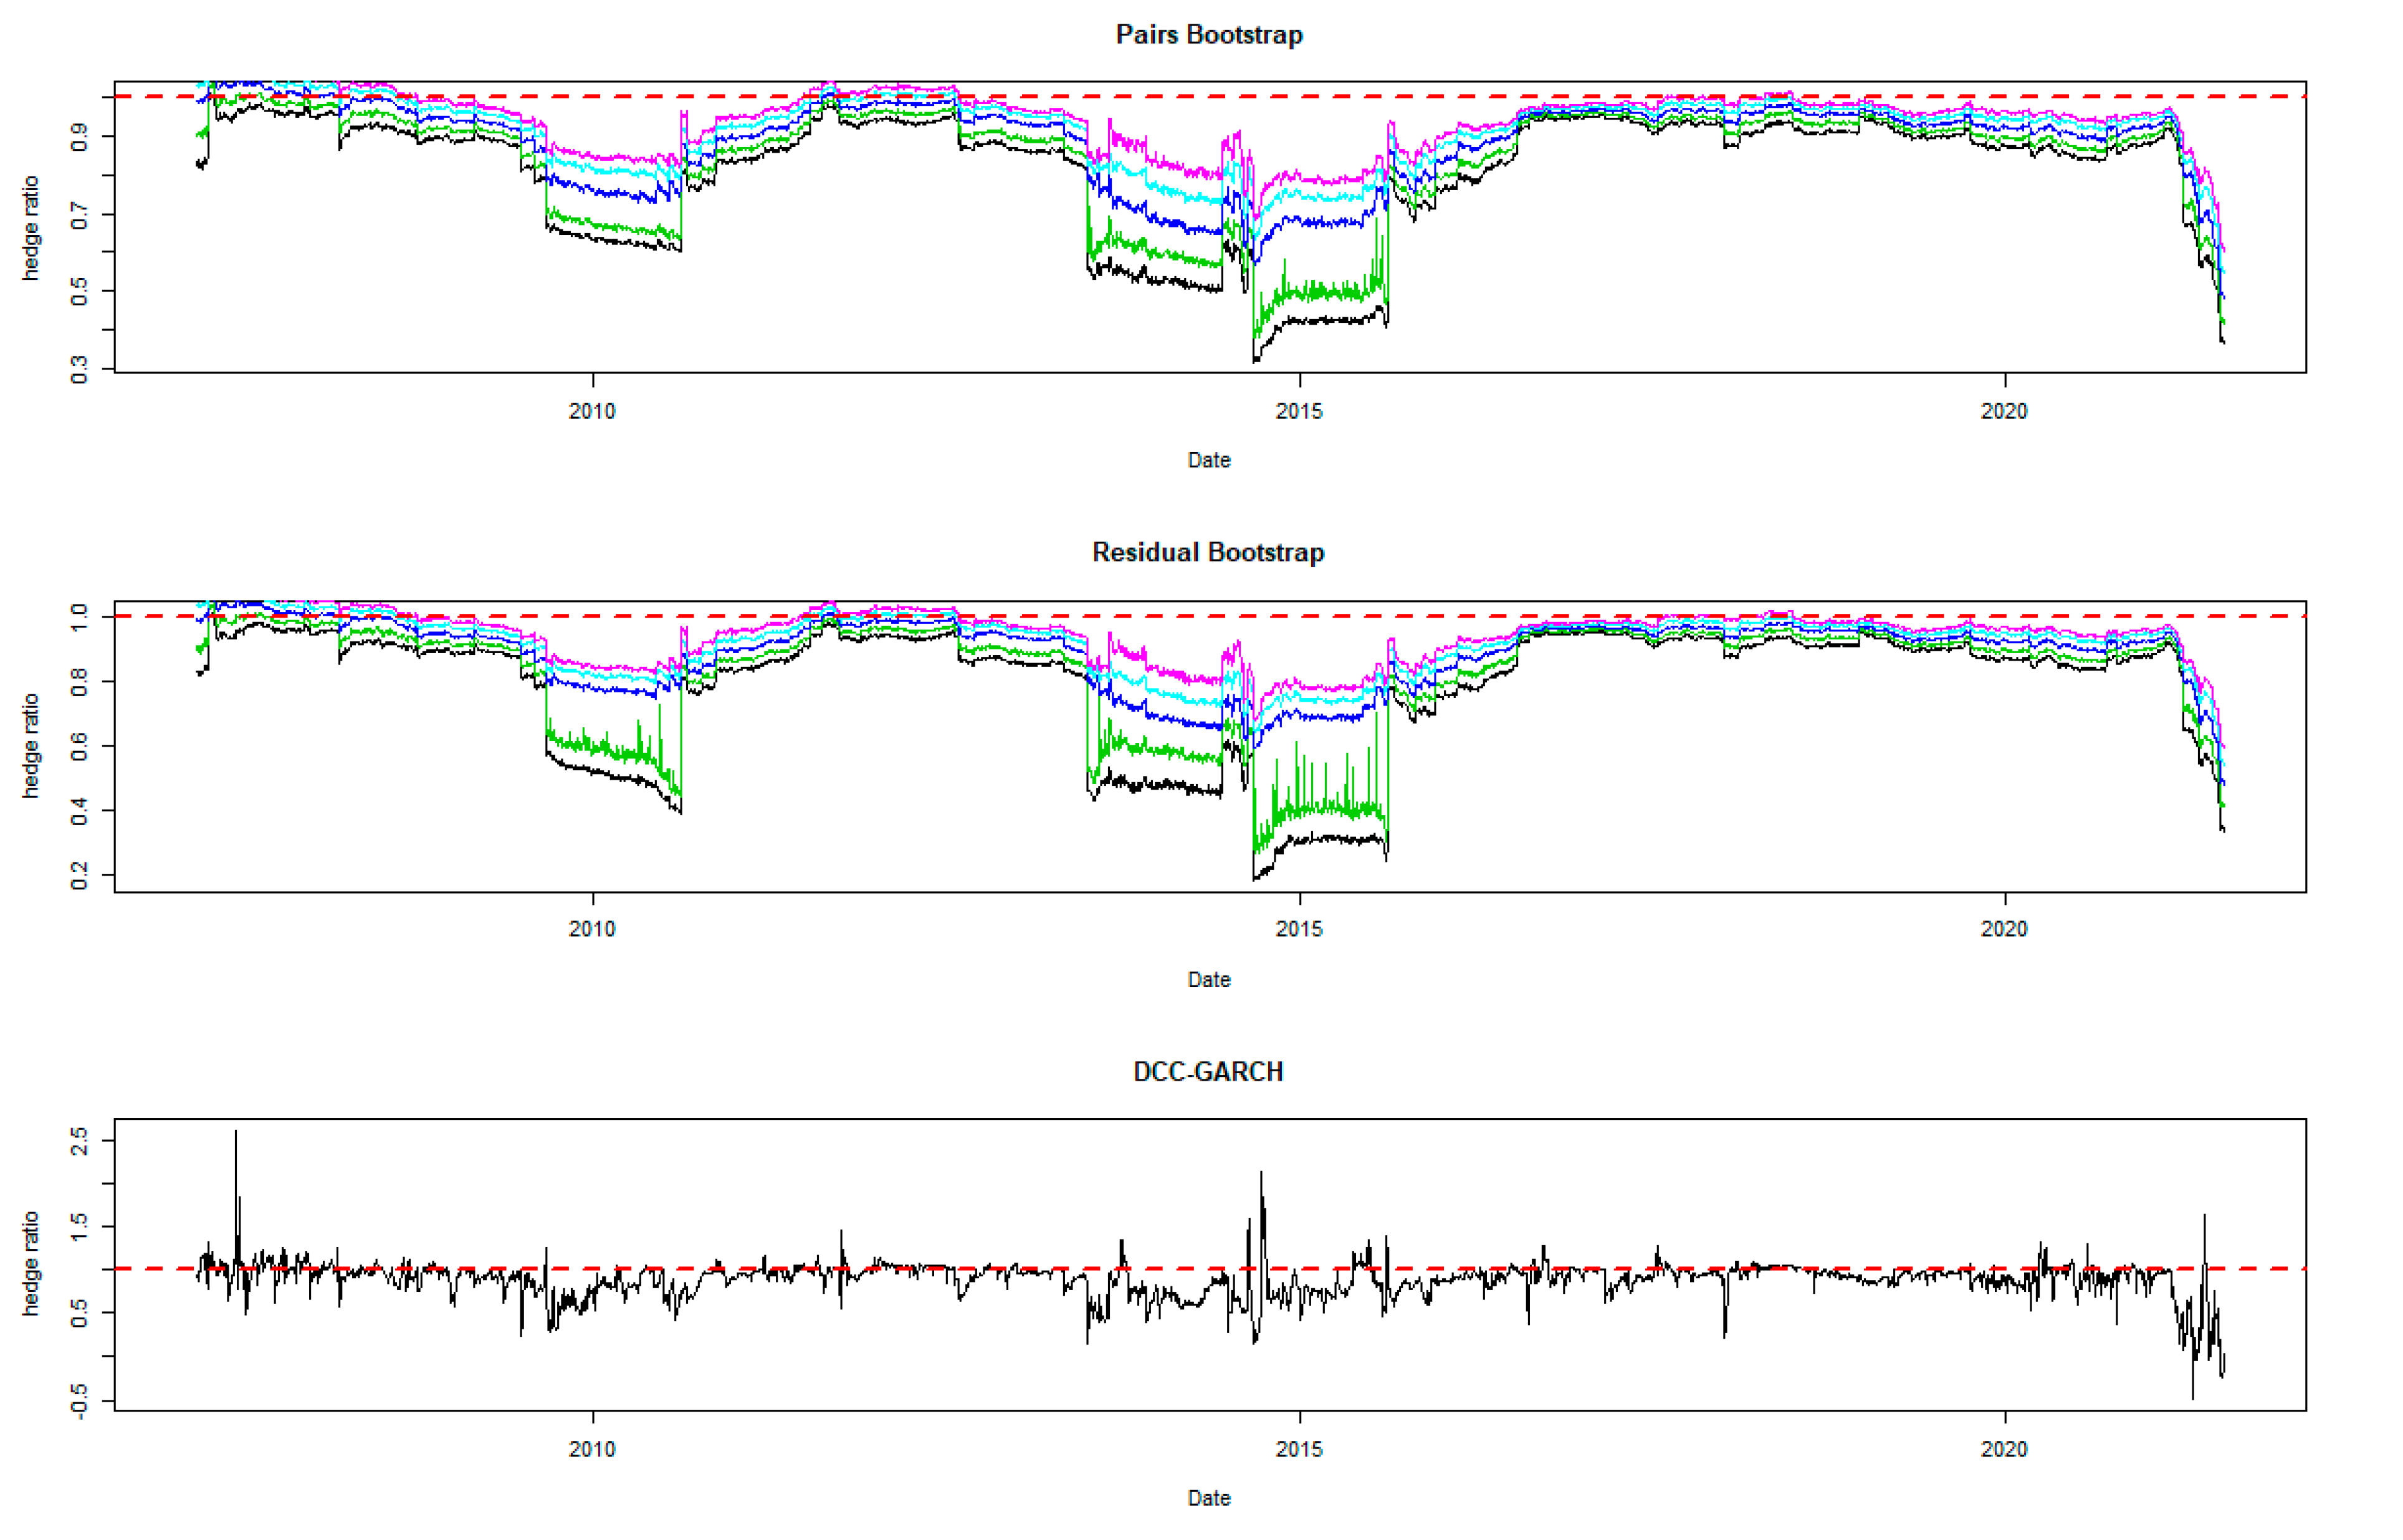This screenshot has height=1540, width=2403.
Task: Click hedge ratio y-axis label of Pairs Bootstrap
Action: point(31,228)
